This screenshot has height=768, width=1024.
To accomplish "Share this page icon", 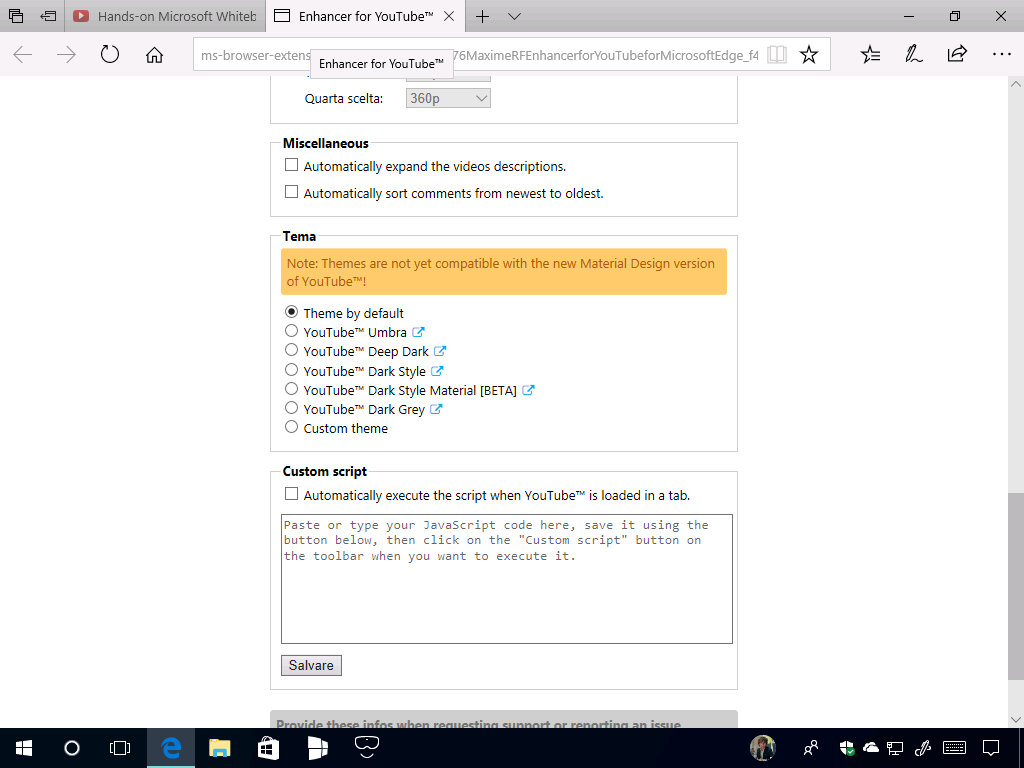I will click(x=957, y=54).
